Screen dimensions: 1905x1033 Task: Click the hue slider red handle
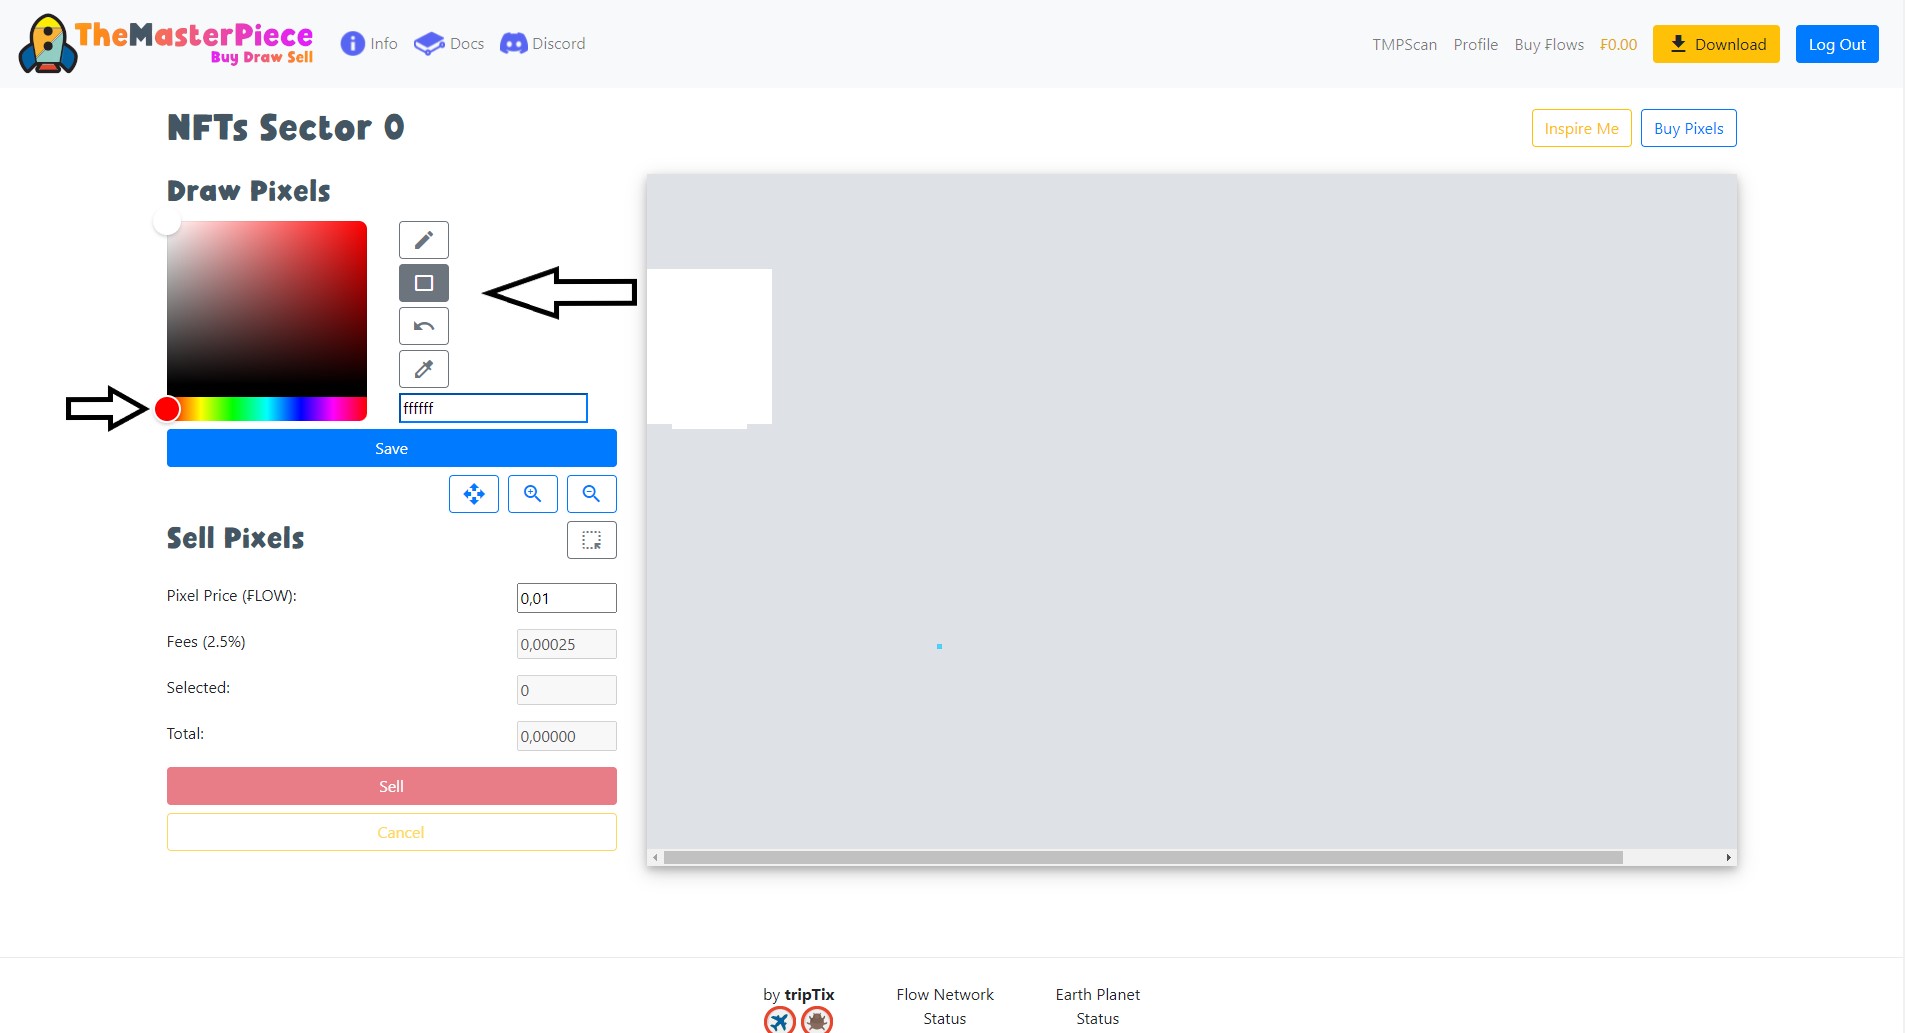pos(167,409)
